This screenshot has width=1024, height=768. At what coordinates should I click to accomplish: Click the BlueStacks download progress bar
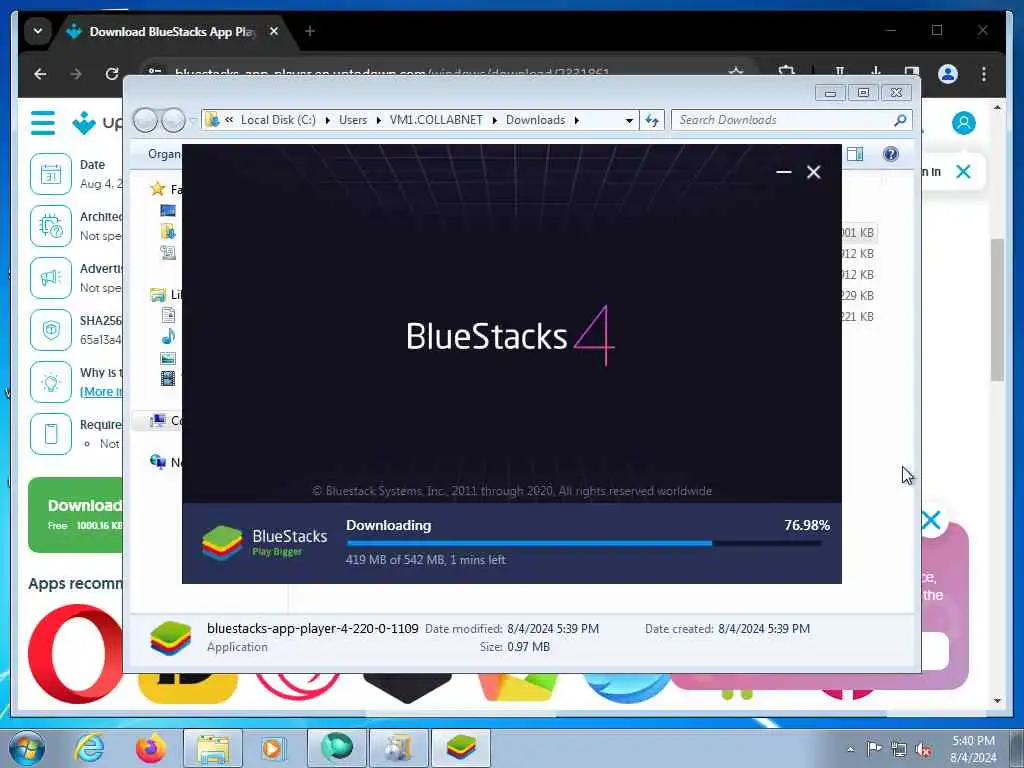pyautogui.click(x=584, y=543)
